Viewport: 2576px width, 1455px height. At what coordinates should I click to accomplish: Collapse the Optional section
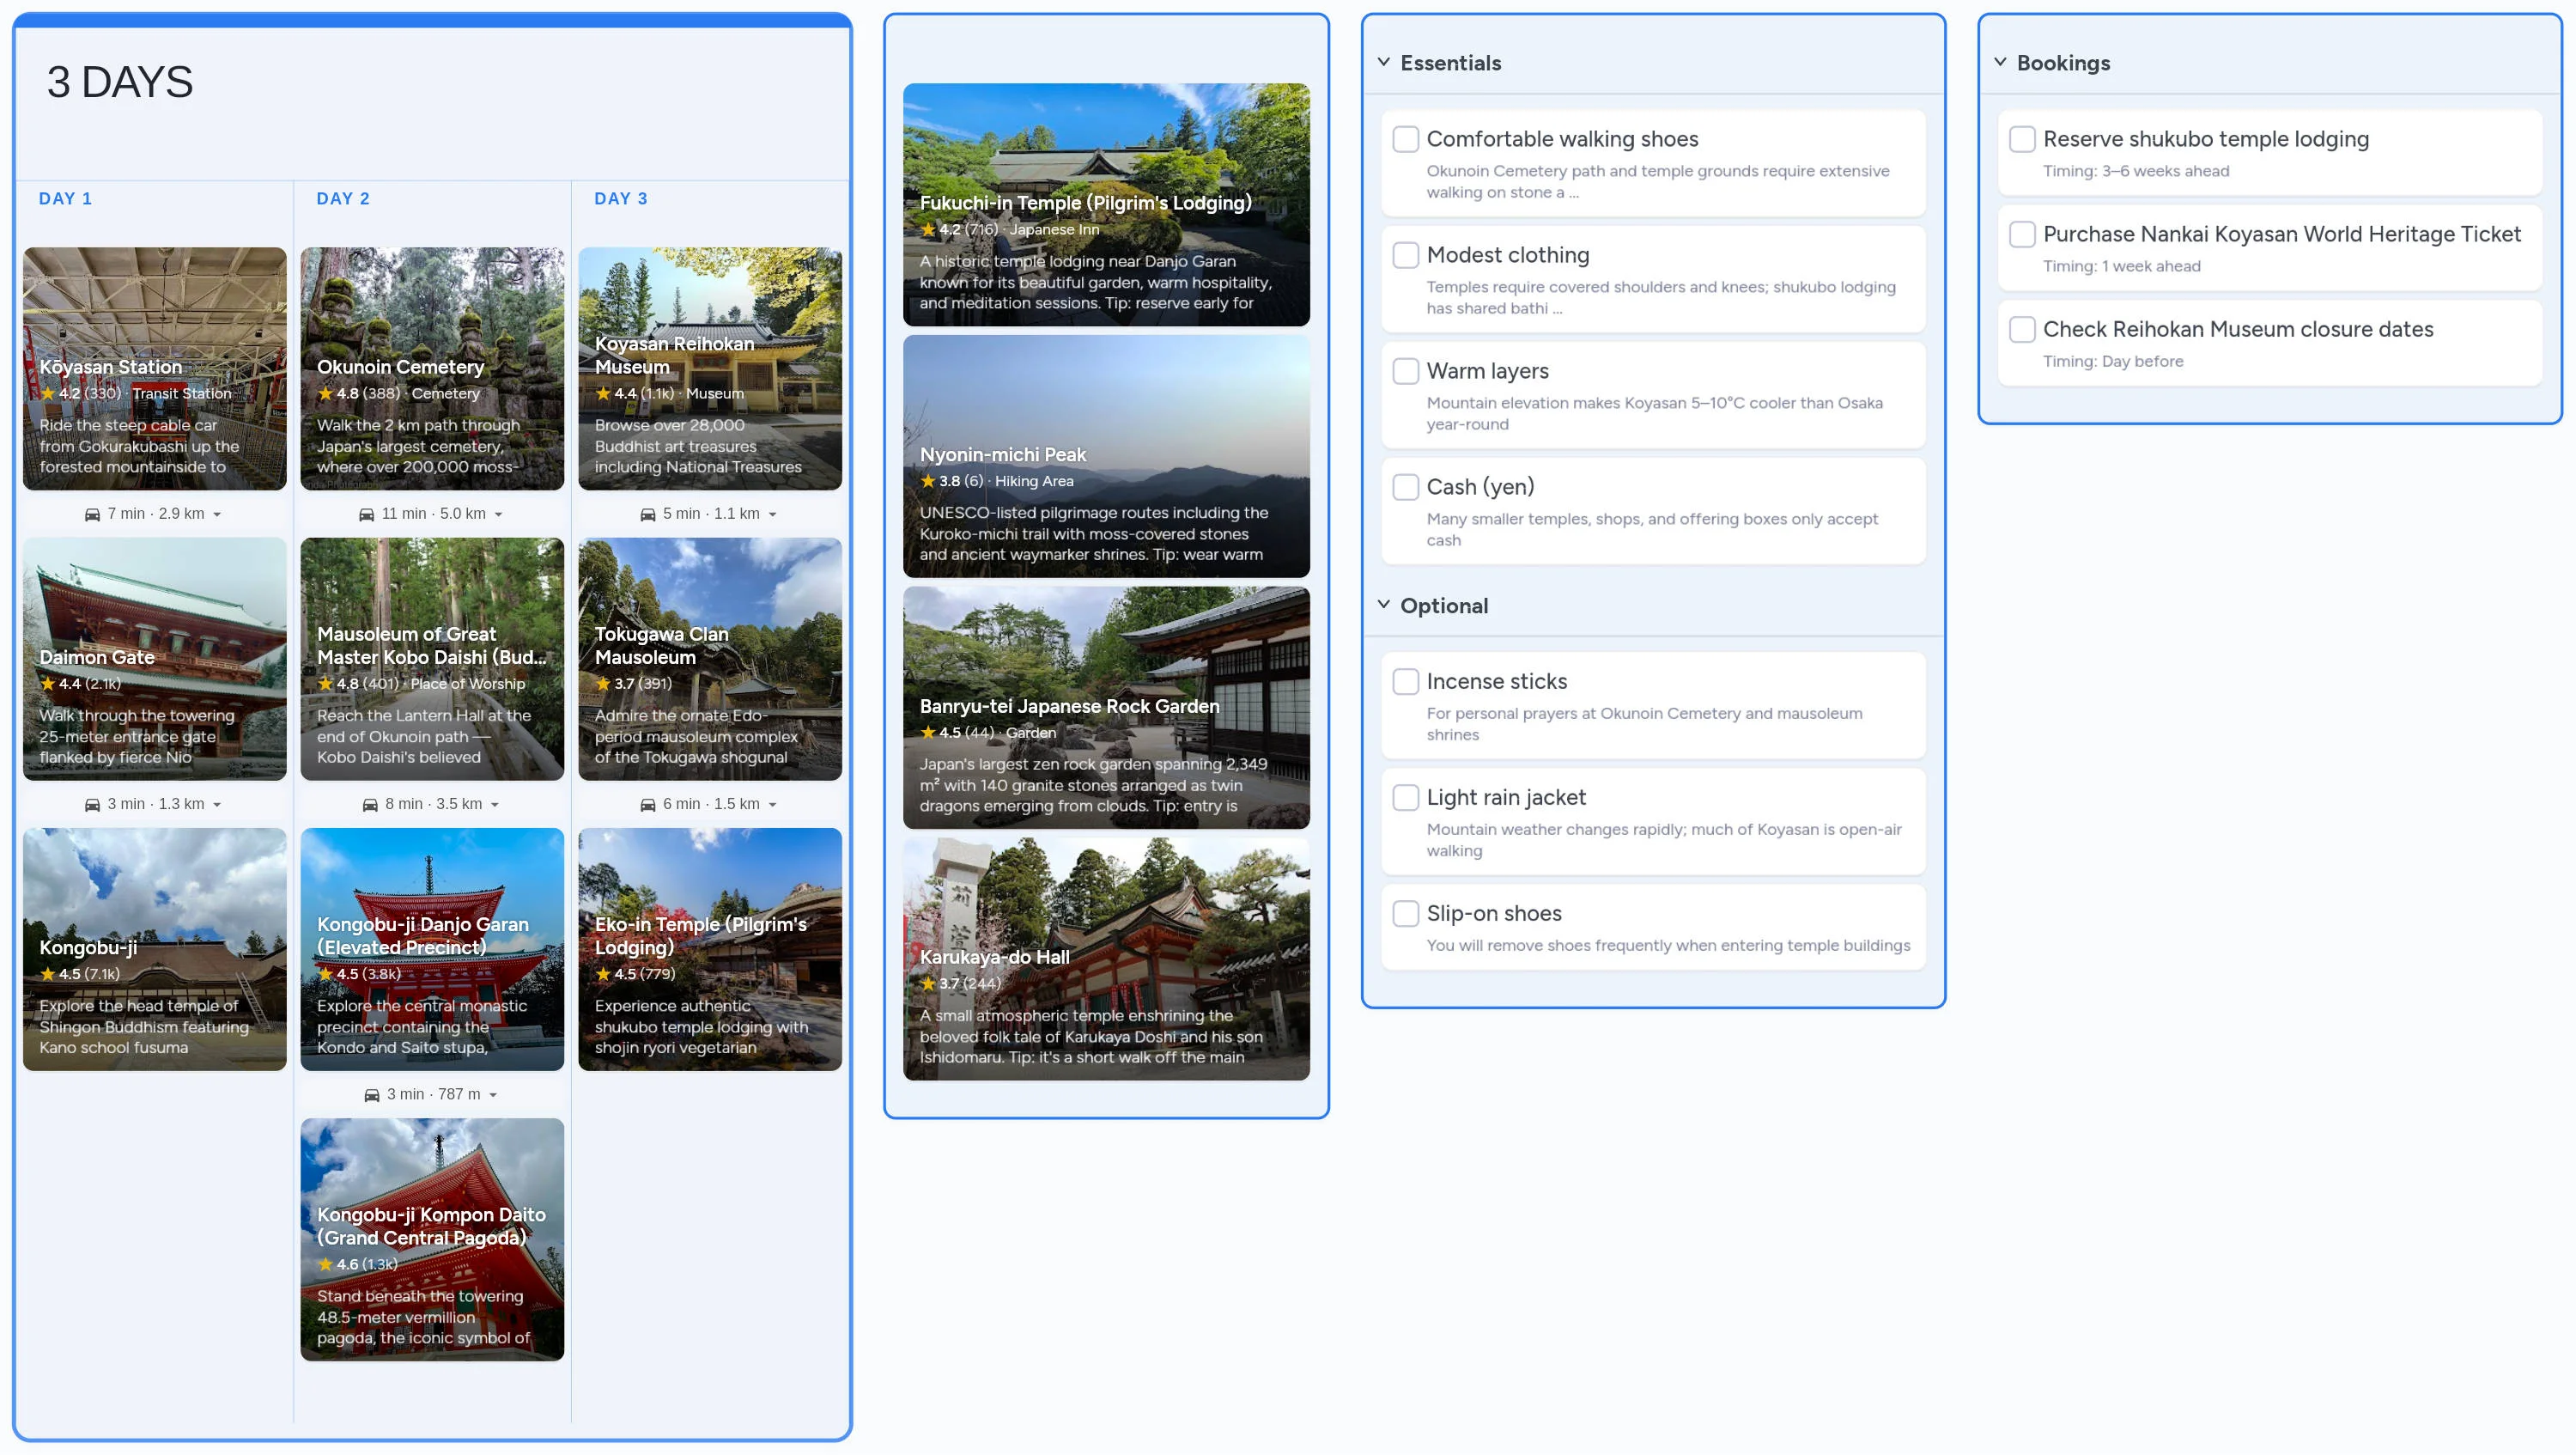click(x=1383, y=604)
